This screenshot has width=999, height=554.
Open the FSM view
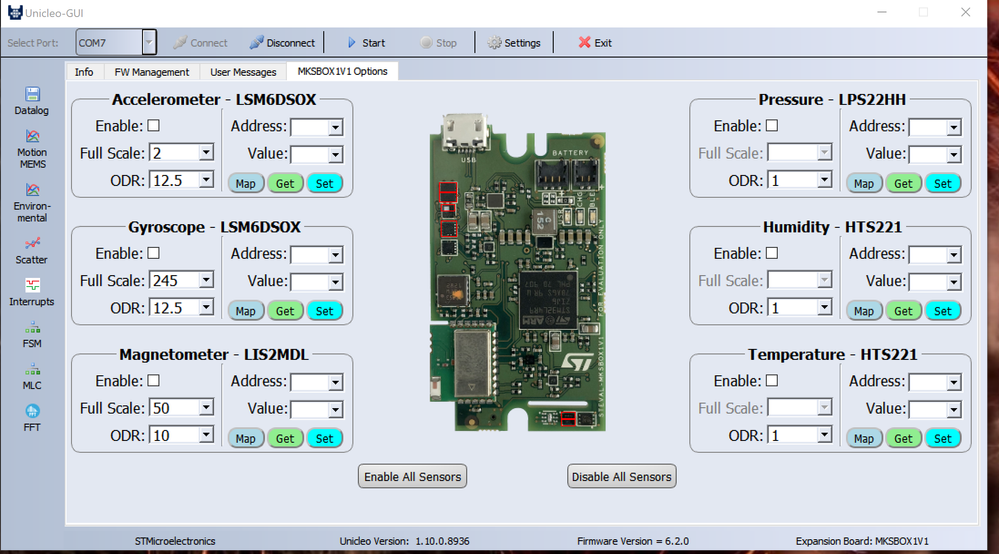click(32, 335)
